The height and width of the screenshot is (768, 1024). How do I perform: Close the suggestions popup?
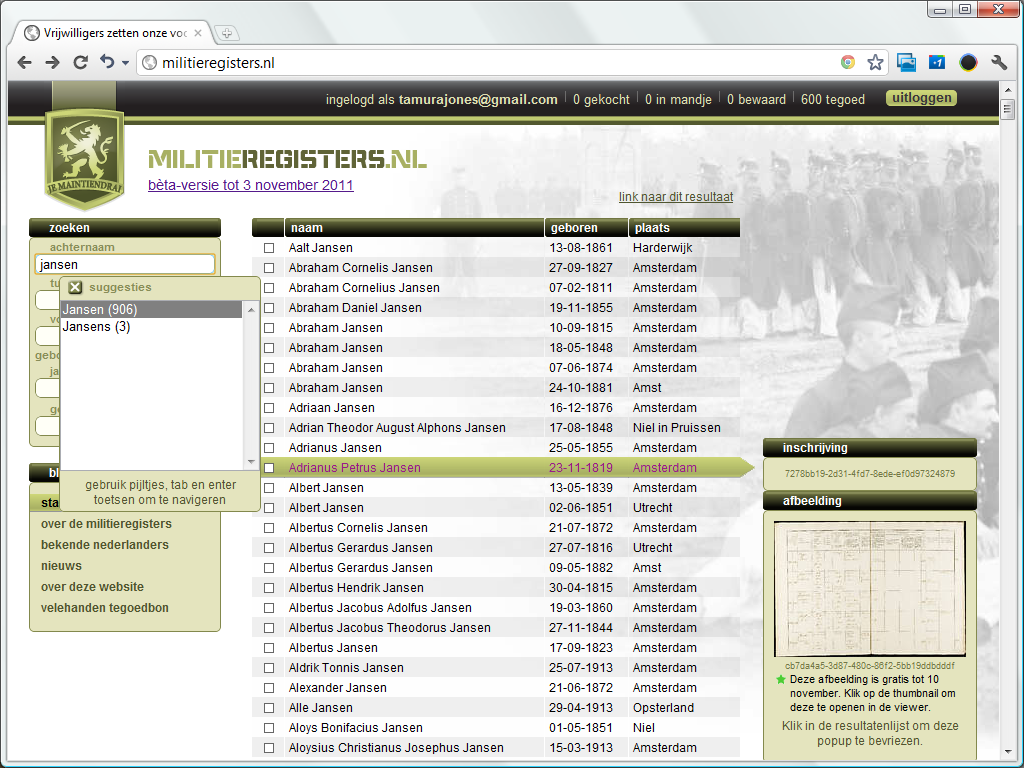click(74, 286)
